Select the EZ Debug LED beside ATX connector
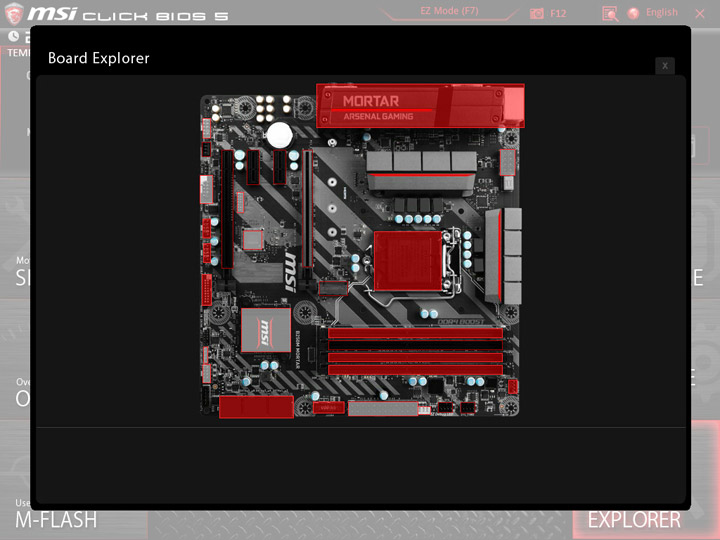This screenshot has height=540, width=720. click(424, 409)
